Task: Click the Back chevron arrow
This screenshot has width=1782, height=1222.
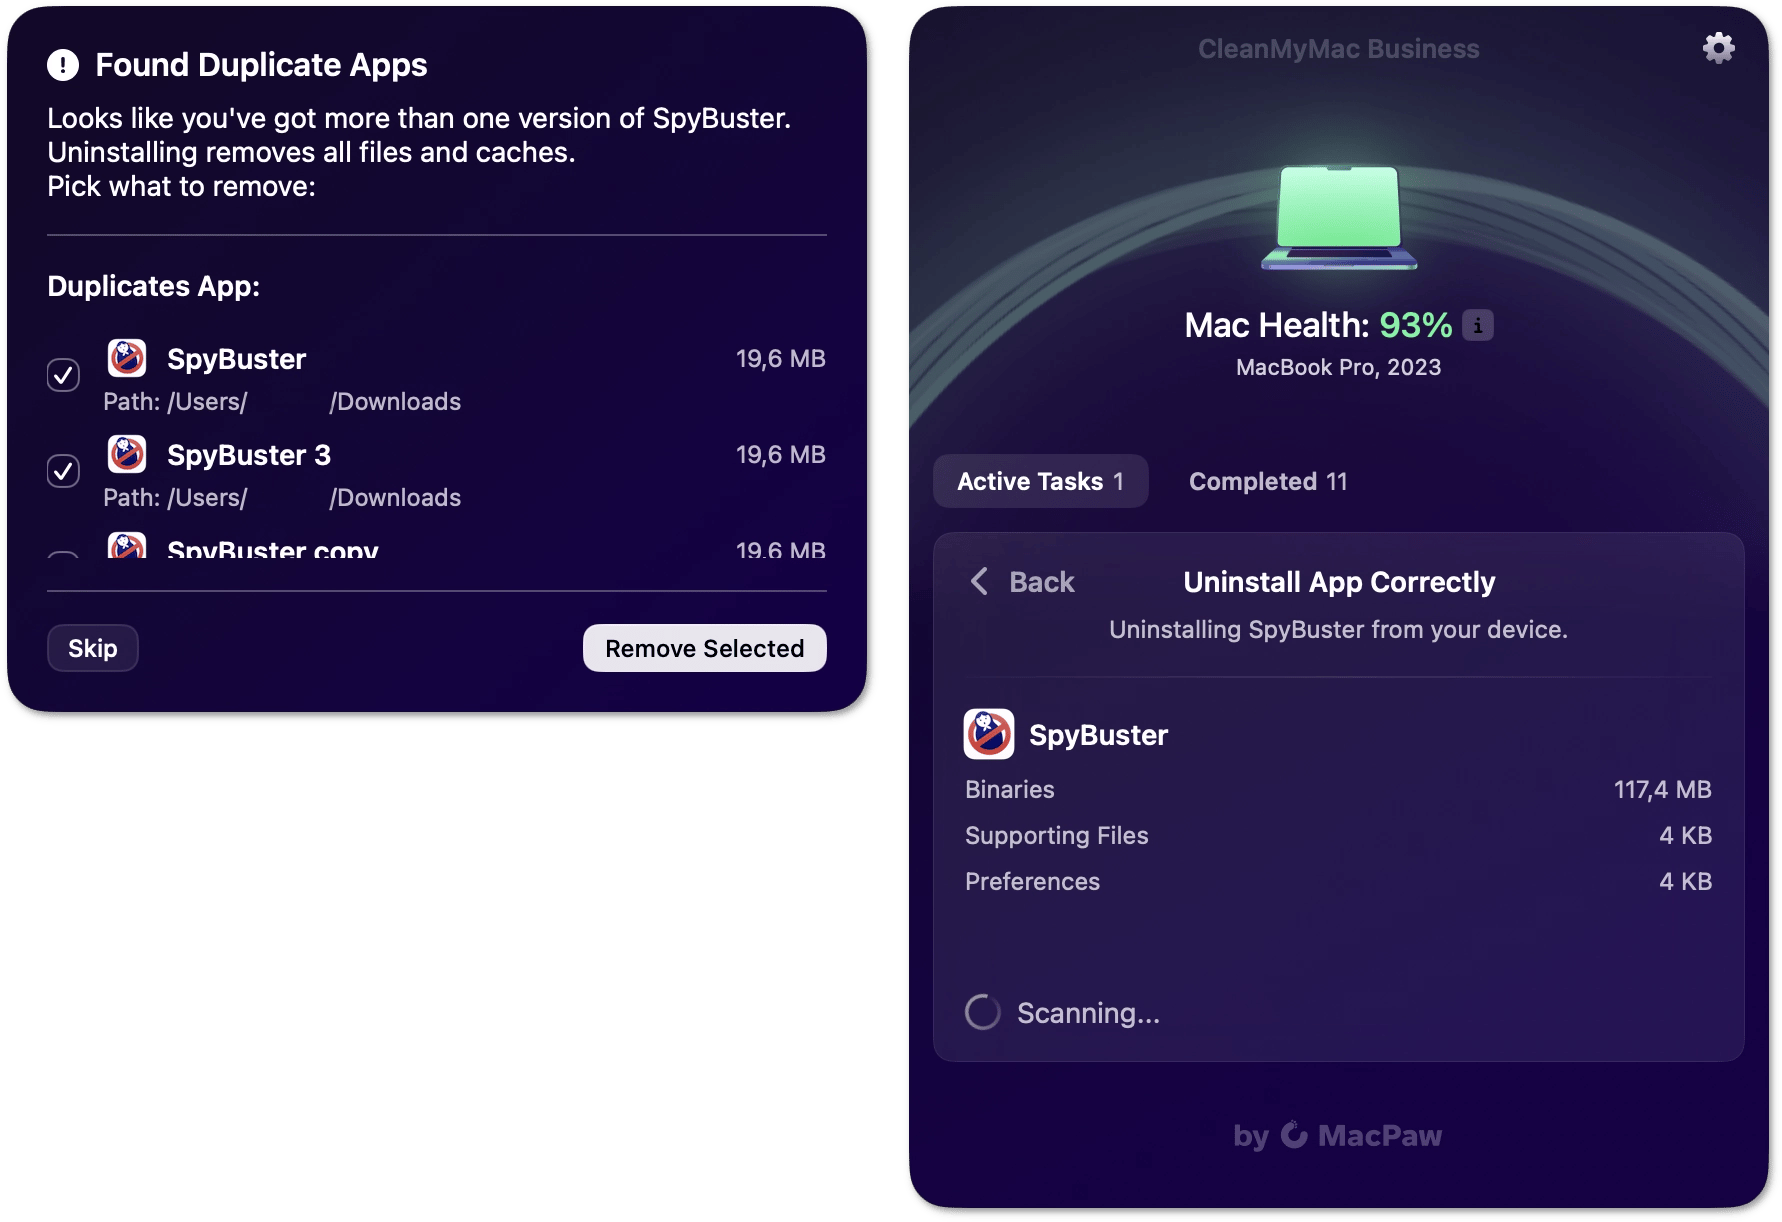Action: click(980, 581)
